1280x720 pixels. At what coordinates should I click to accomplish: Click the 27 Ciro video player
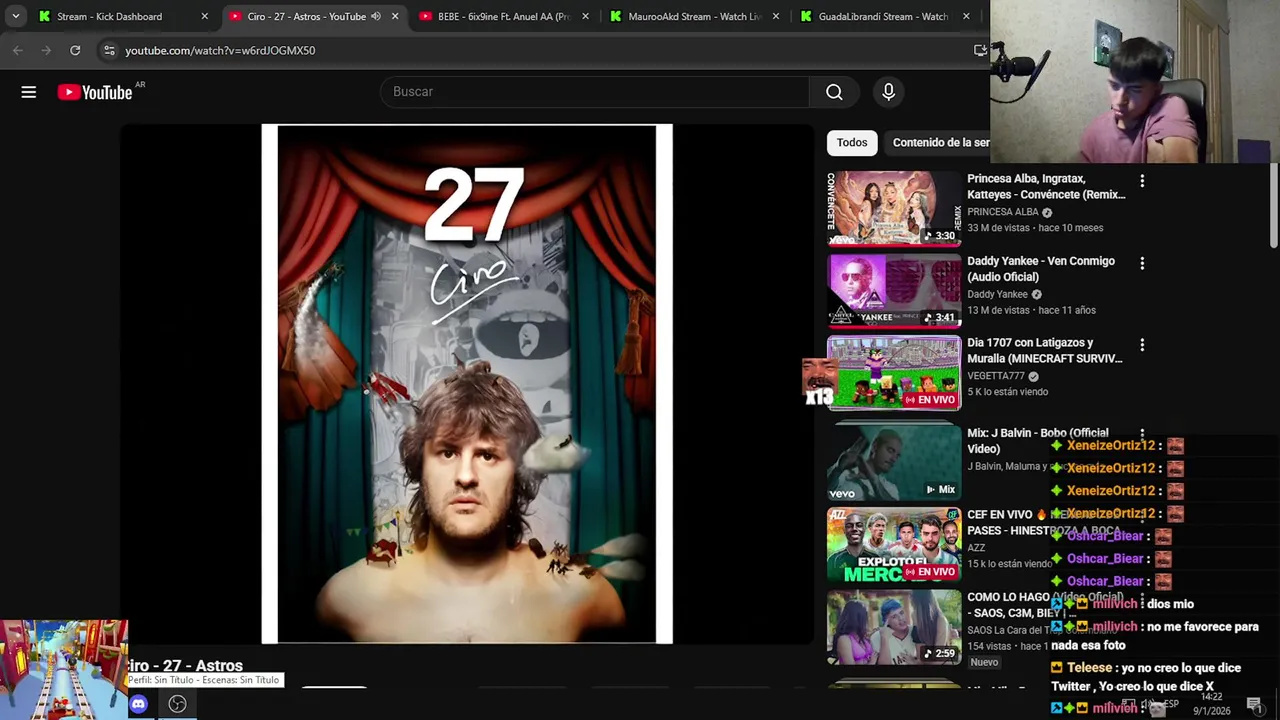pos(467,384)
